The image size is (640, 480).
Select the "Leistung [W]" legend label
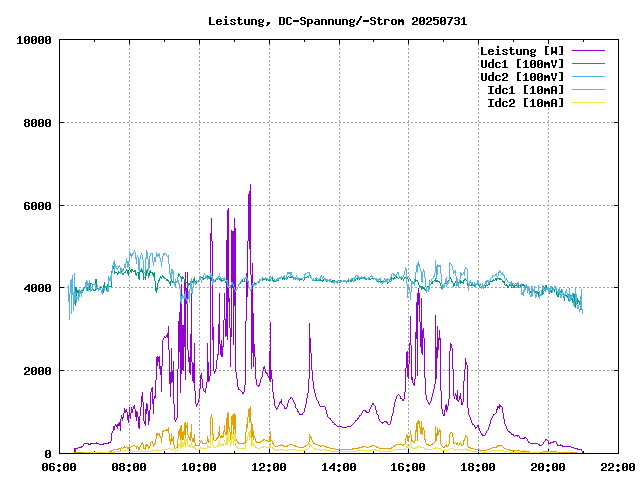[x=521, y=51]
